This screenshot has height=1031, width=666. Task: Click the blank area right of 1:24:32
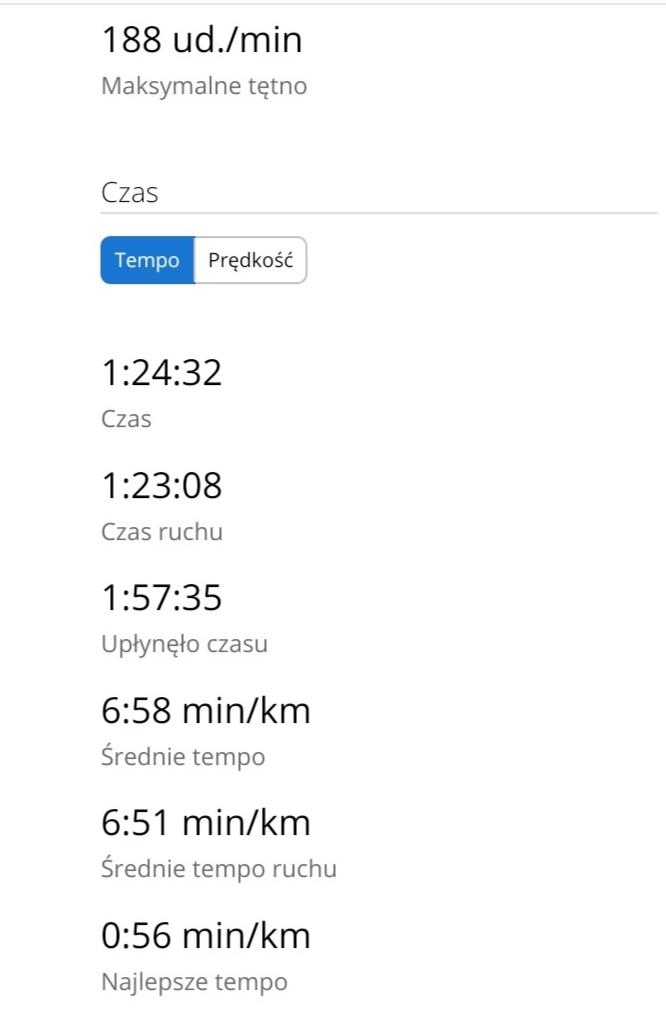pyautogui.click(x=440, y=373)
